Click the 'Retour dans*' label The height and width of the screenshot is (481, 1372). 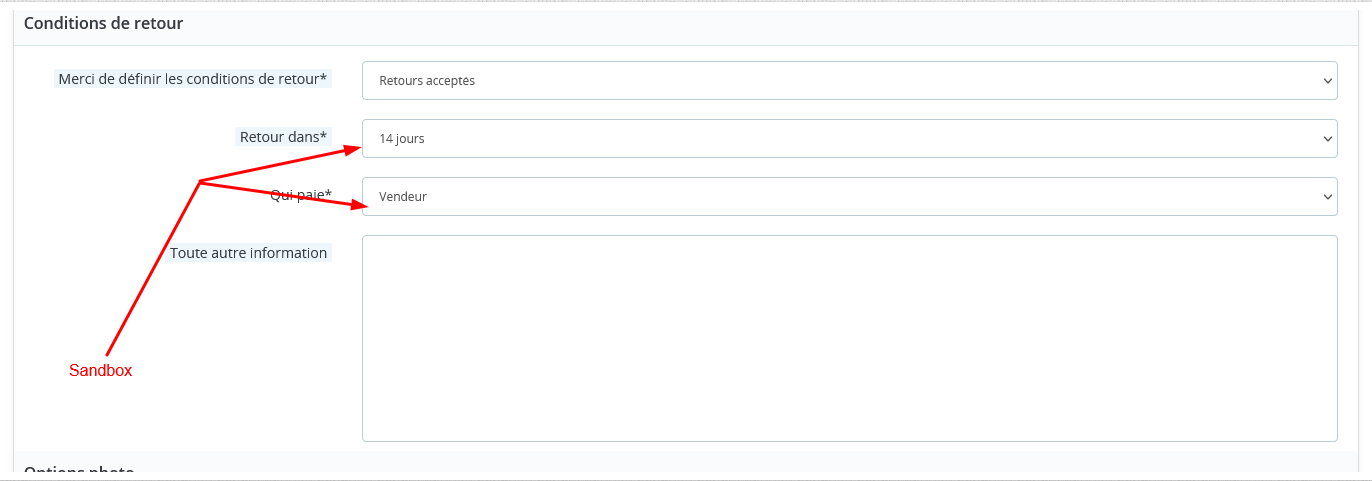click(x=283, y=137)
